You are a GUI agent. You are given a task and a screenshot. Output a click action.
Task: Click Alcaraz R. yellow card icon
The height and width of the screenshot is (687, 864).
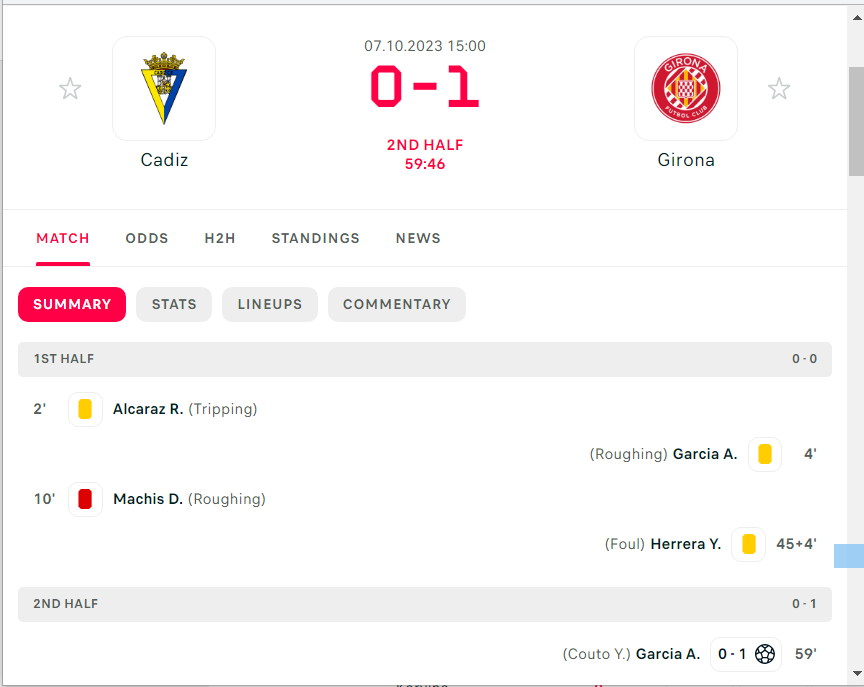(x=85, y=409)
